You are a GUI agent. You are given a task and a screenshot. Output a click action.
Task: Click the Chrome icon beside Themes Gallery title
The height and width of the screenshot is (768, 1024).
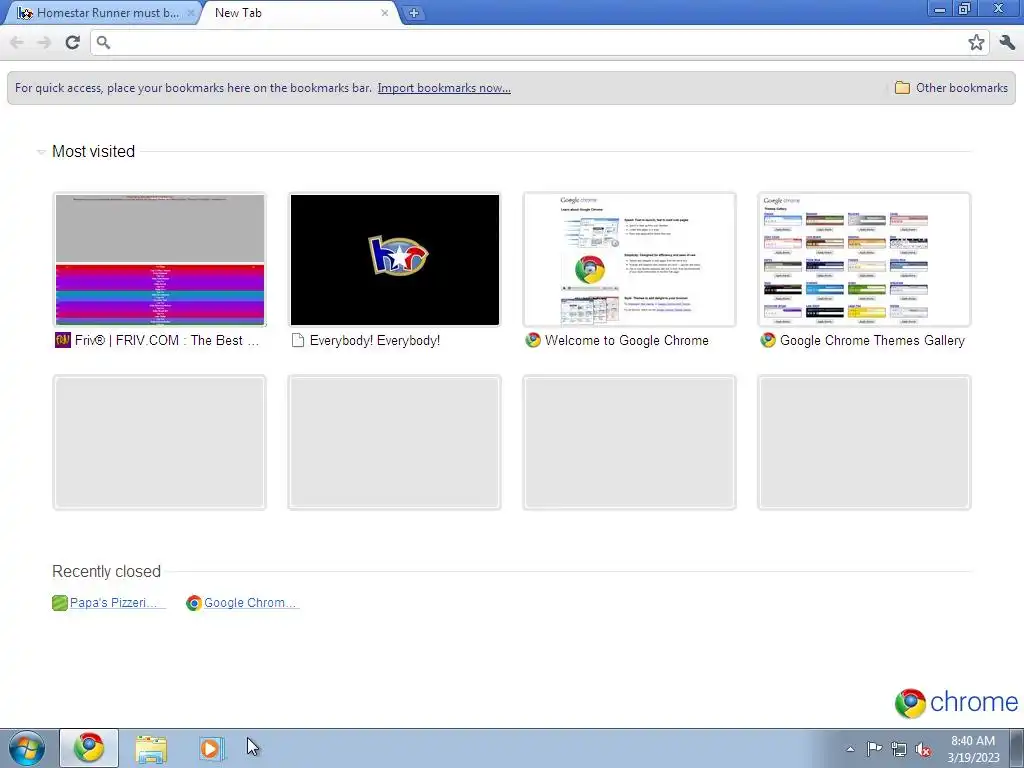[768, 340]
